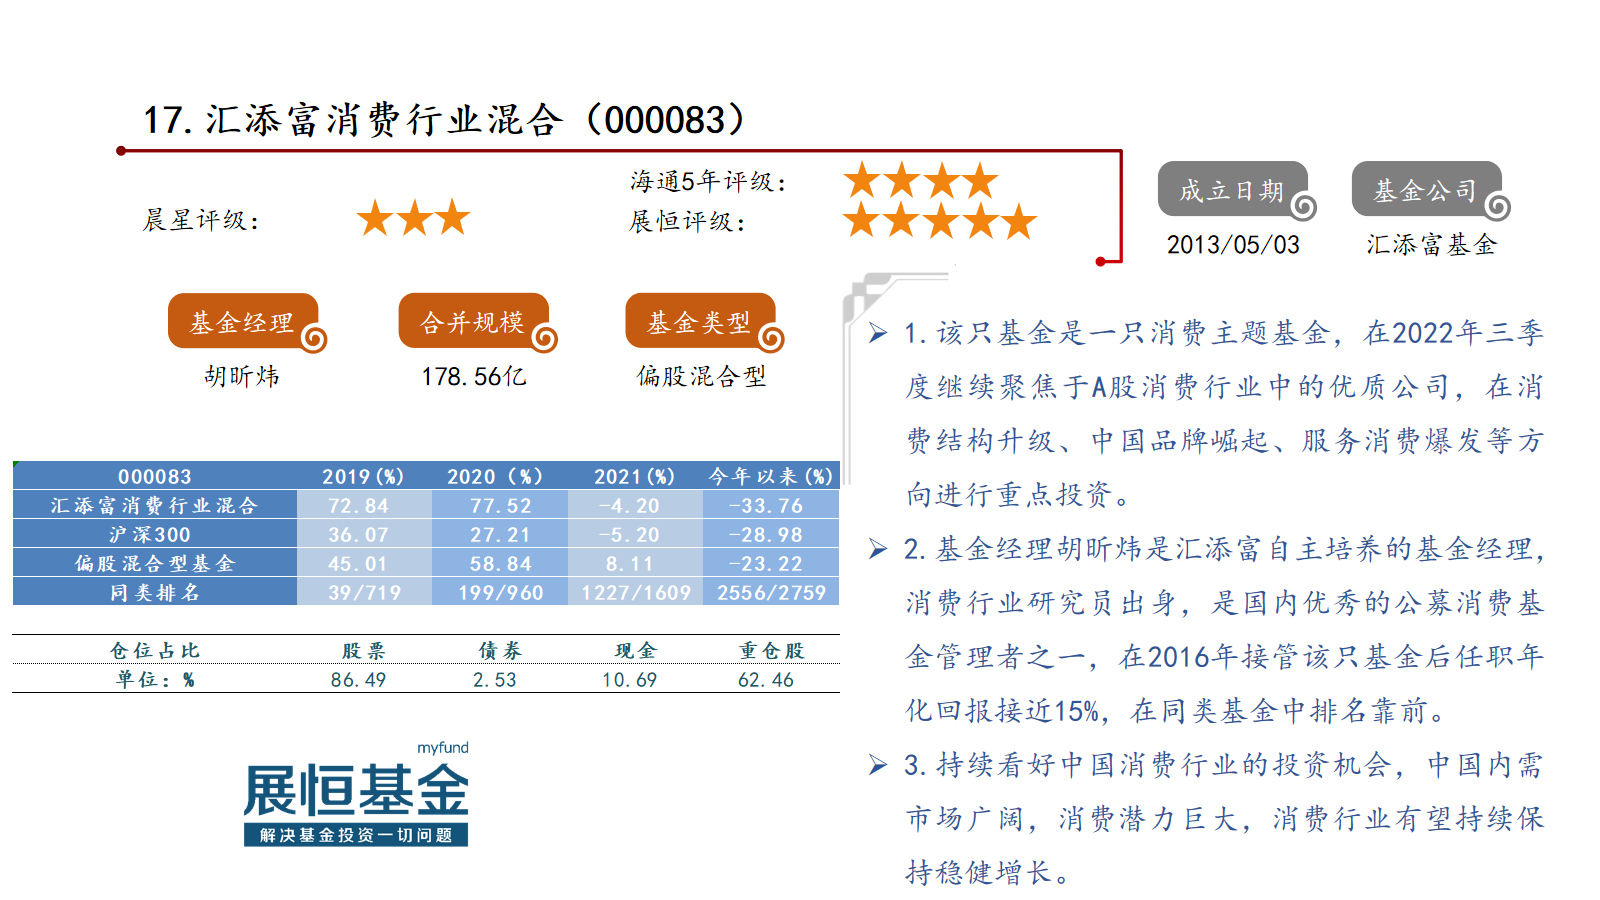Click the 86.49 stock allocation value
Image resolution: width=1600 pixels, height=900 pixels.
tap(358, 679)
